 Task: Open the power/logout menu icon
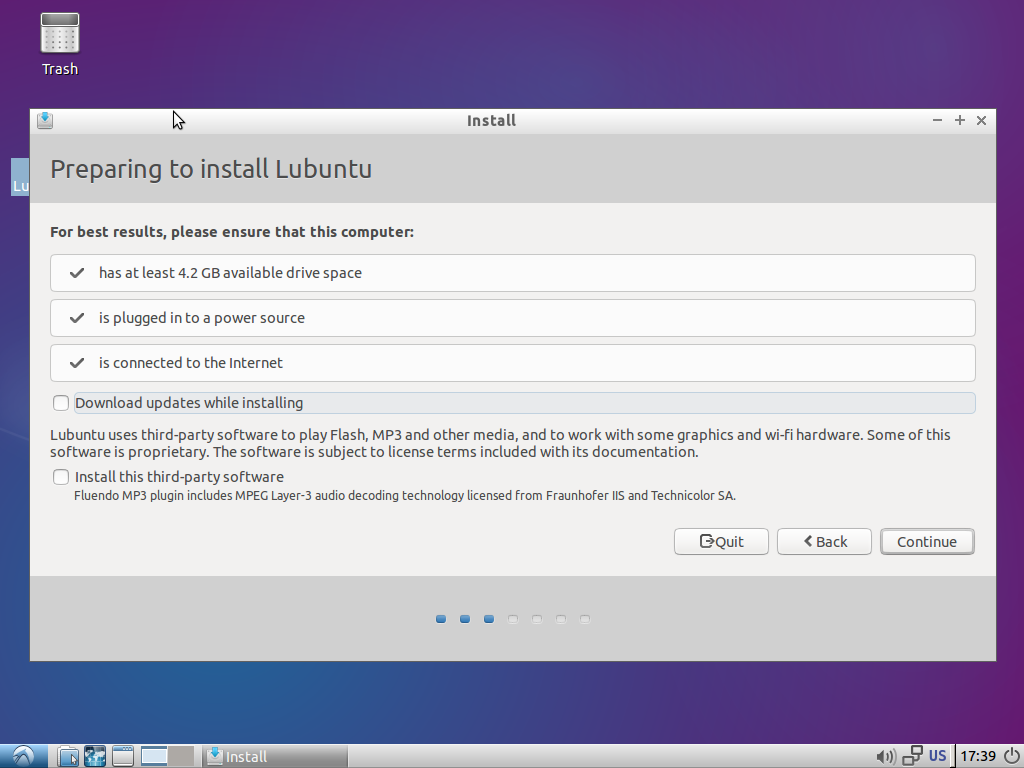(x=1011, y=756)
